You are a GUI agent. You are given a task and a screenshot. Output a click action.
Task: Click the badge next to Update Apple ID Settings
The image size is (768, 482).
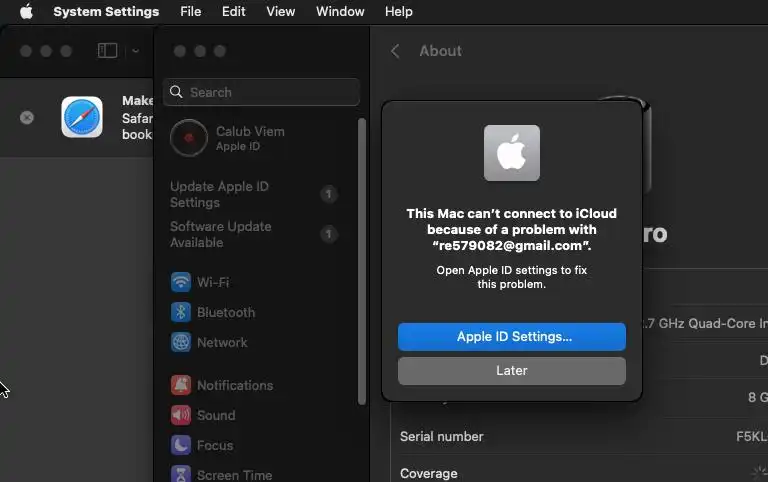(x=329, y=194)
